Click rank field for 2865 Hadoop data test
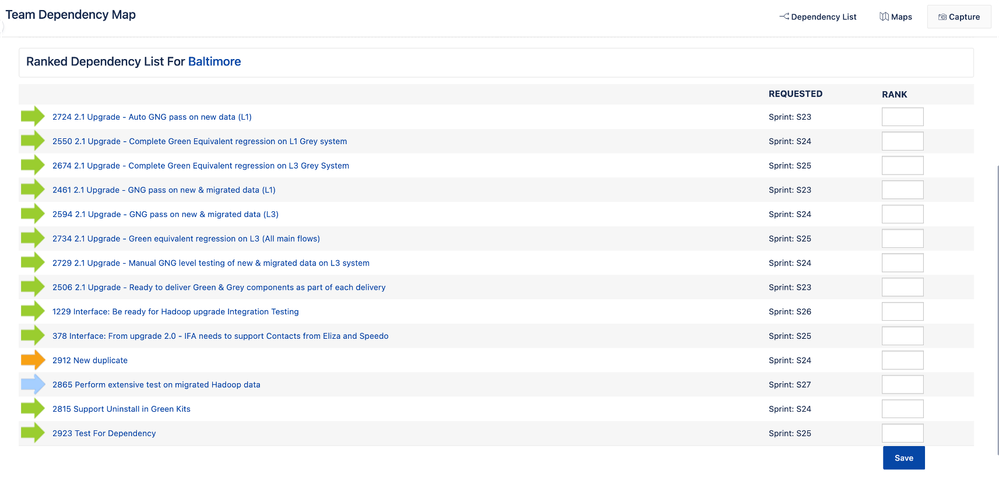The height and width of the screenshot is (483, 999). [x=902, y=384]
